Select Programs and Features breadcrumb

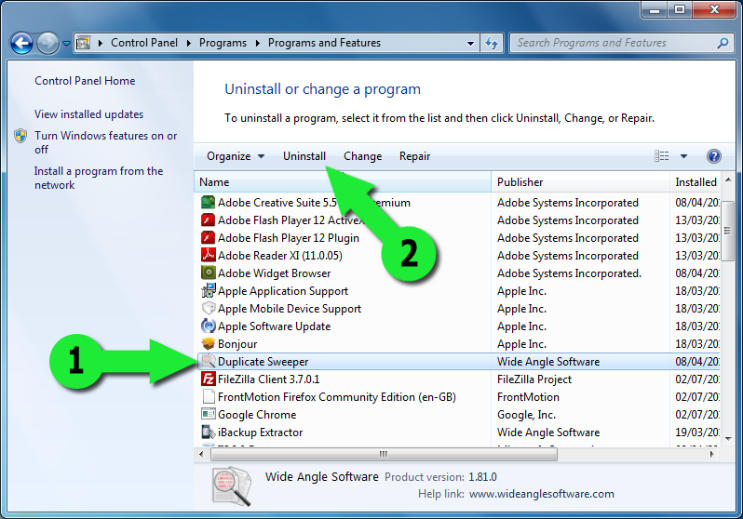tap(324, 43)
